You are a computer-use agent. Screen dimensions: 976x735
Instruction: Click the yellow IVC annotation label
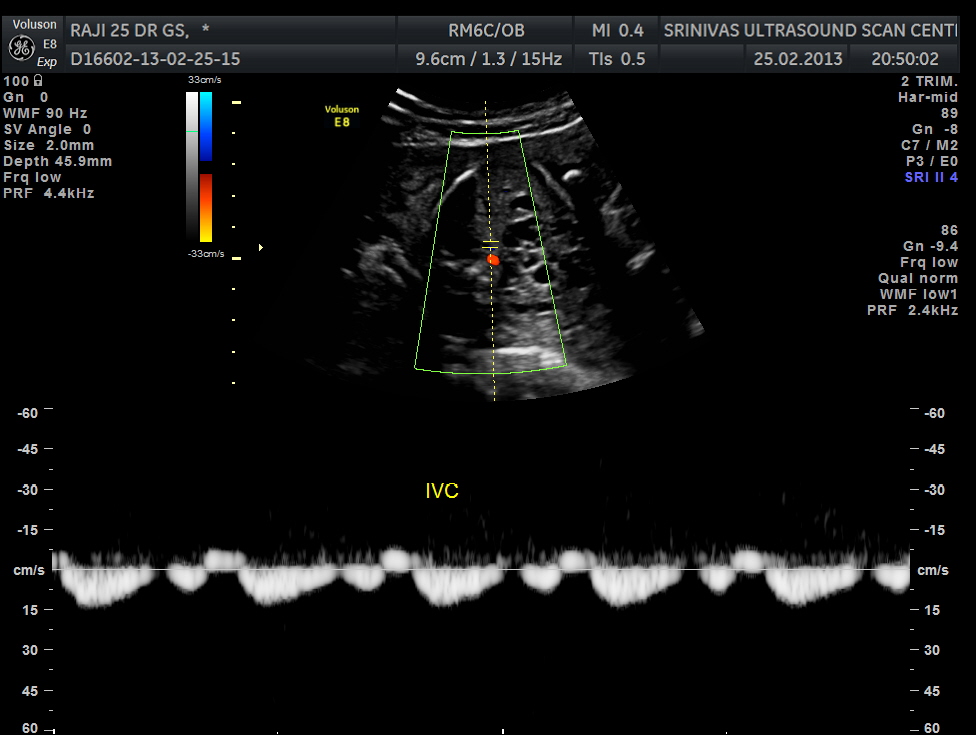point(442,491)
